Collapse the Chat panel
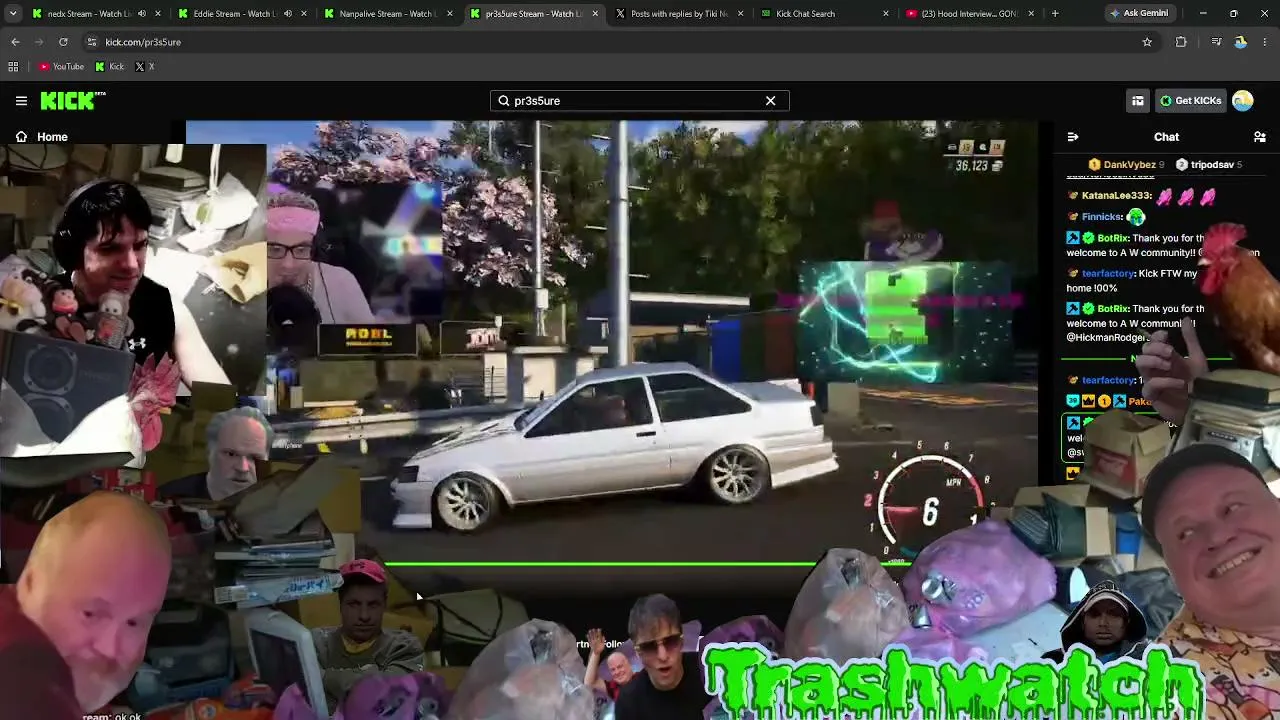 [x=1073, y=137]
